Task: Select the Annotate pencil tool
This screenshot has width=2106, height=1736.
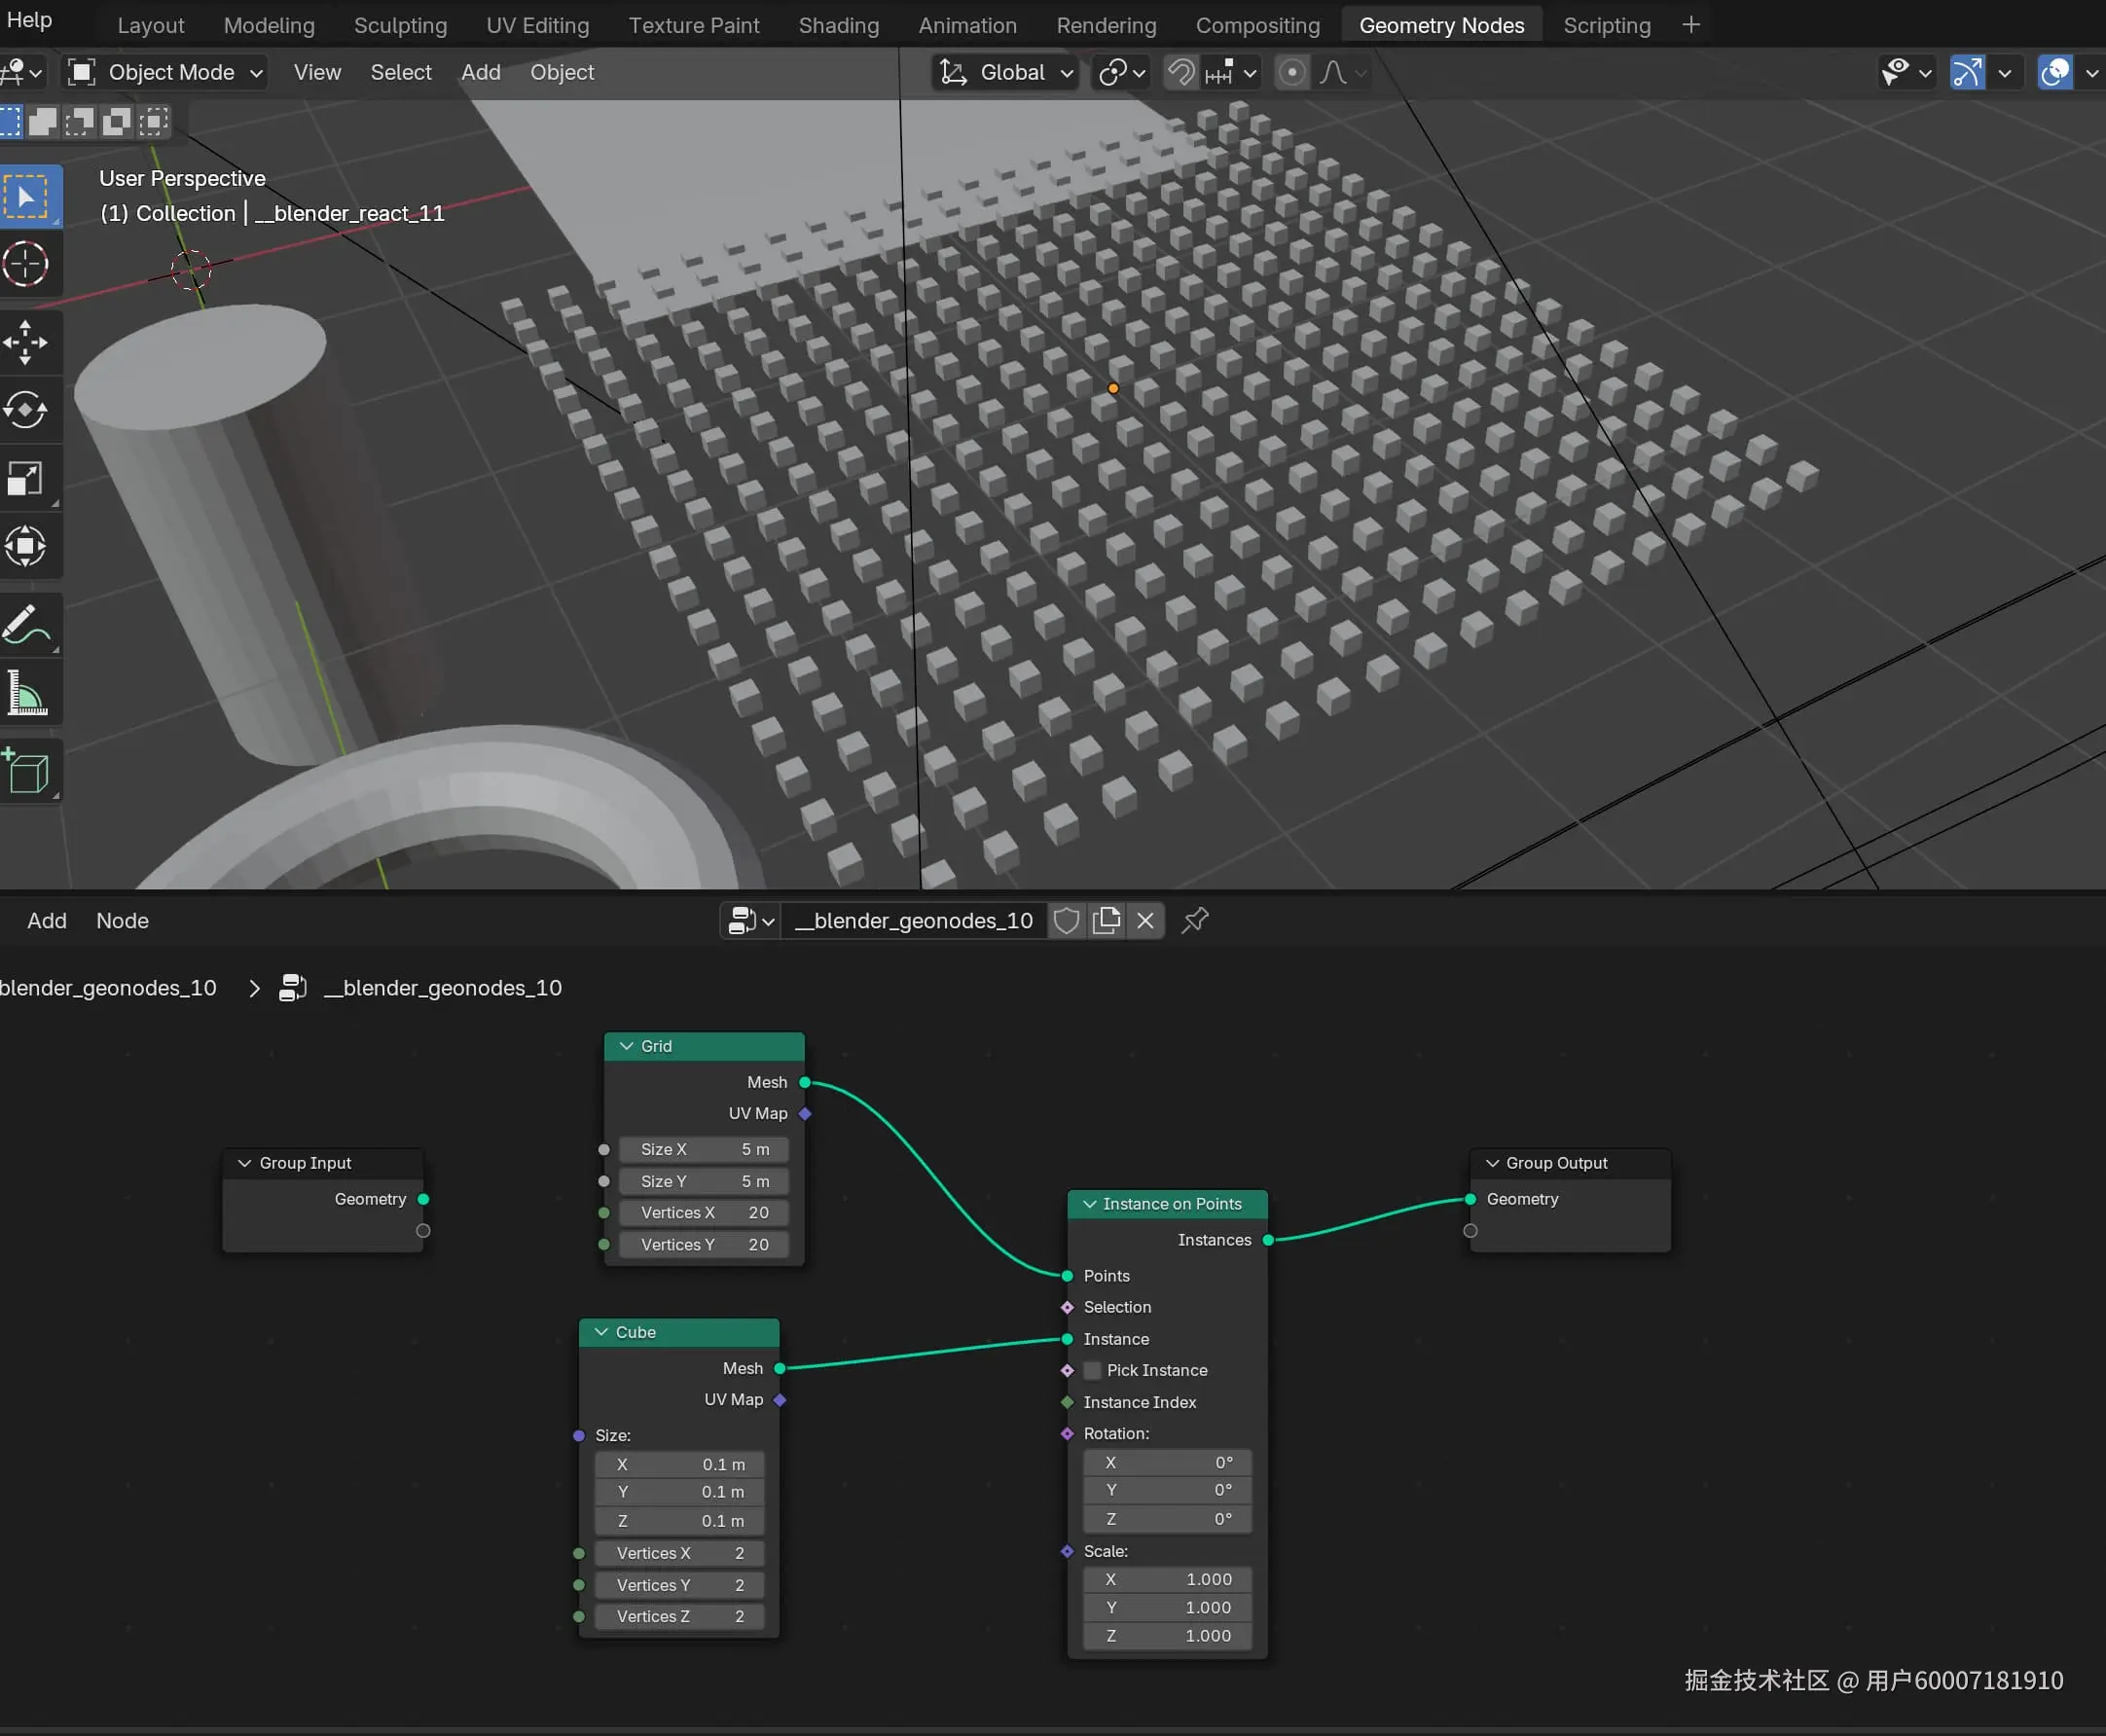Action: coord(26,625)
